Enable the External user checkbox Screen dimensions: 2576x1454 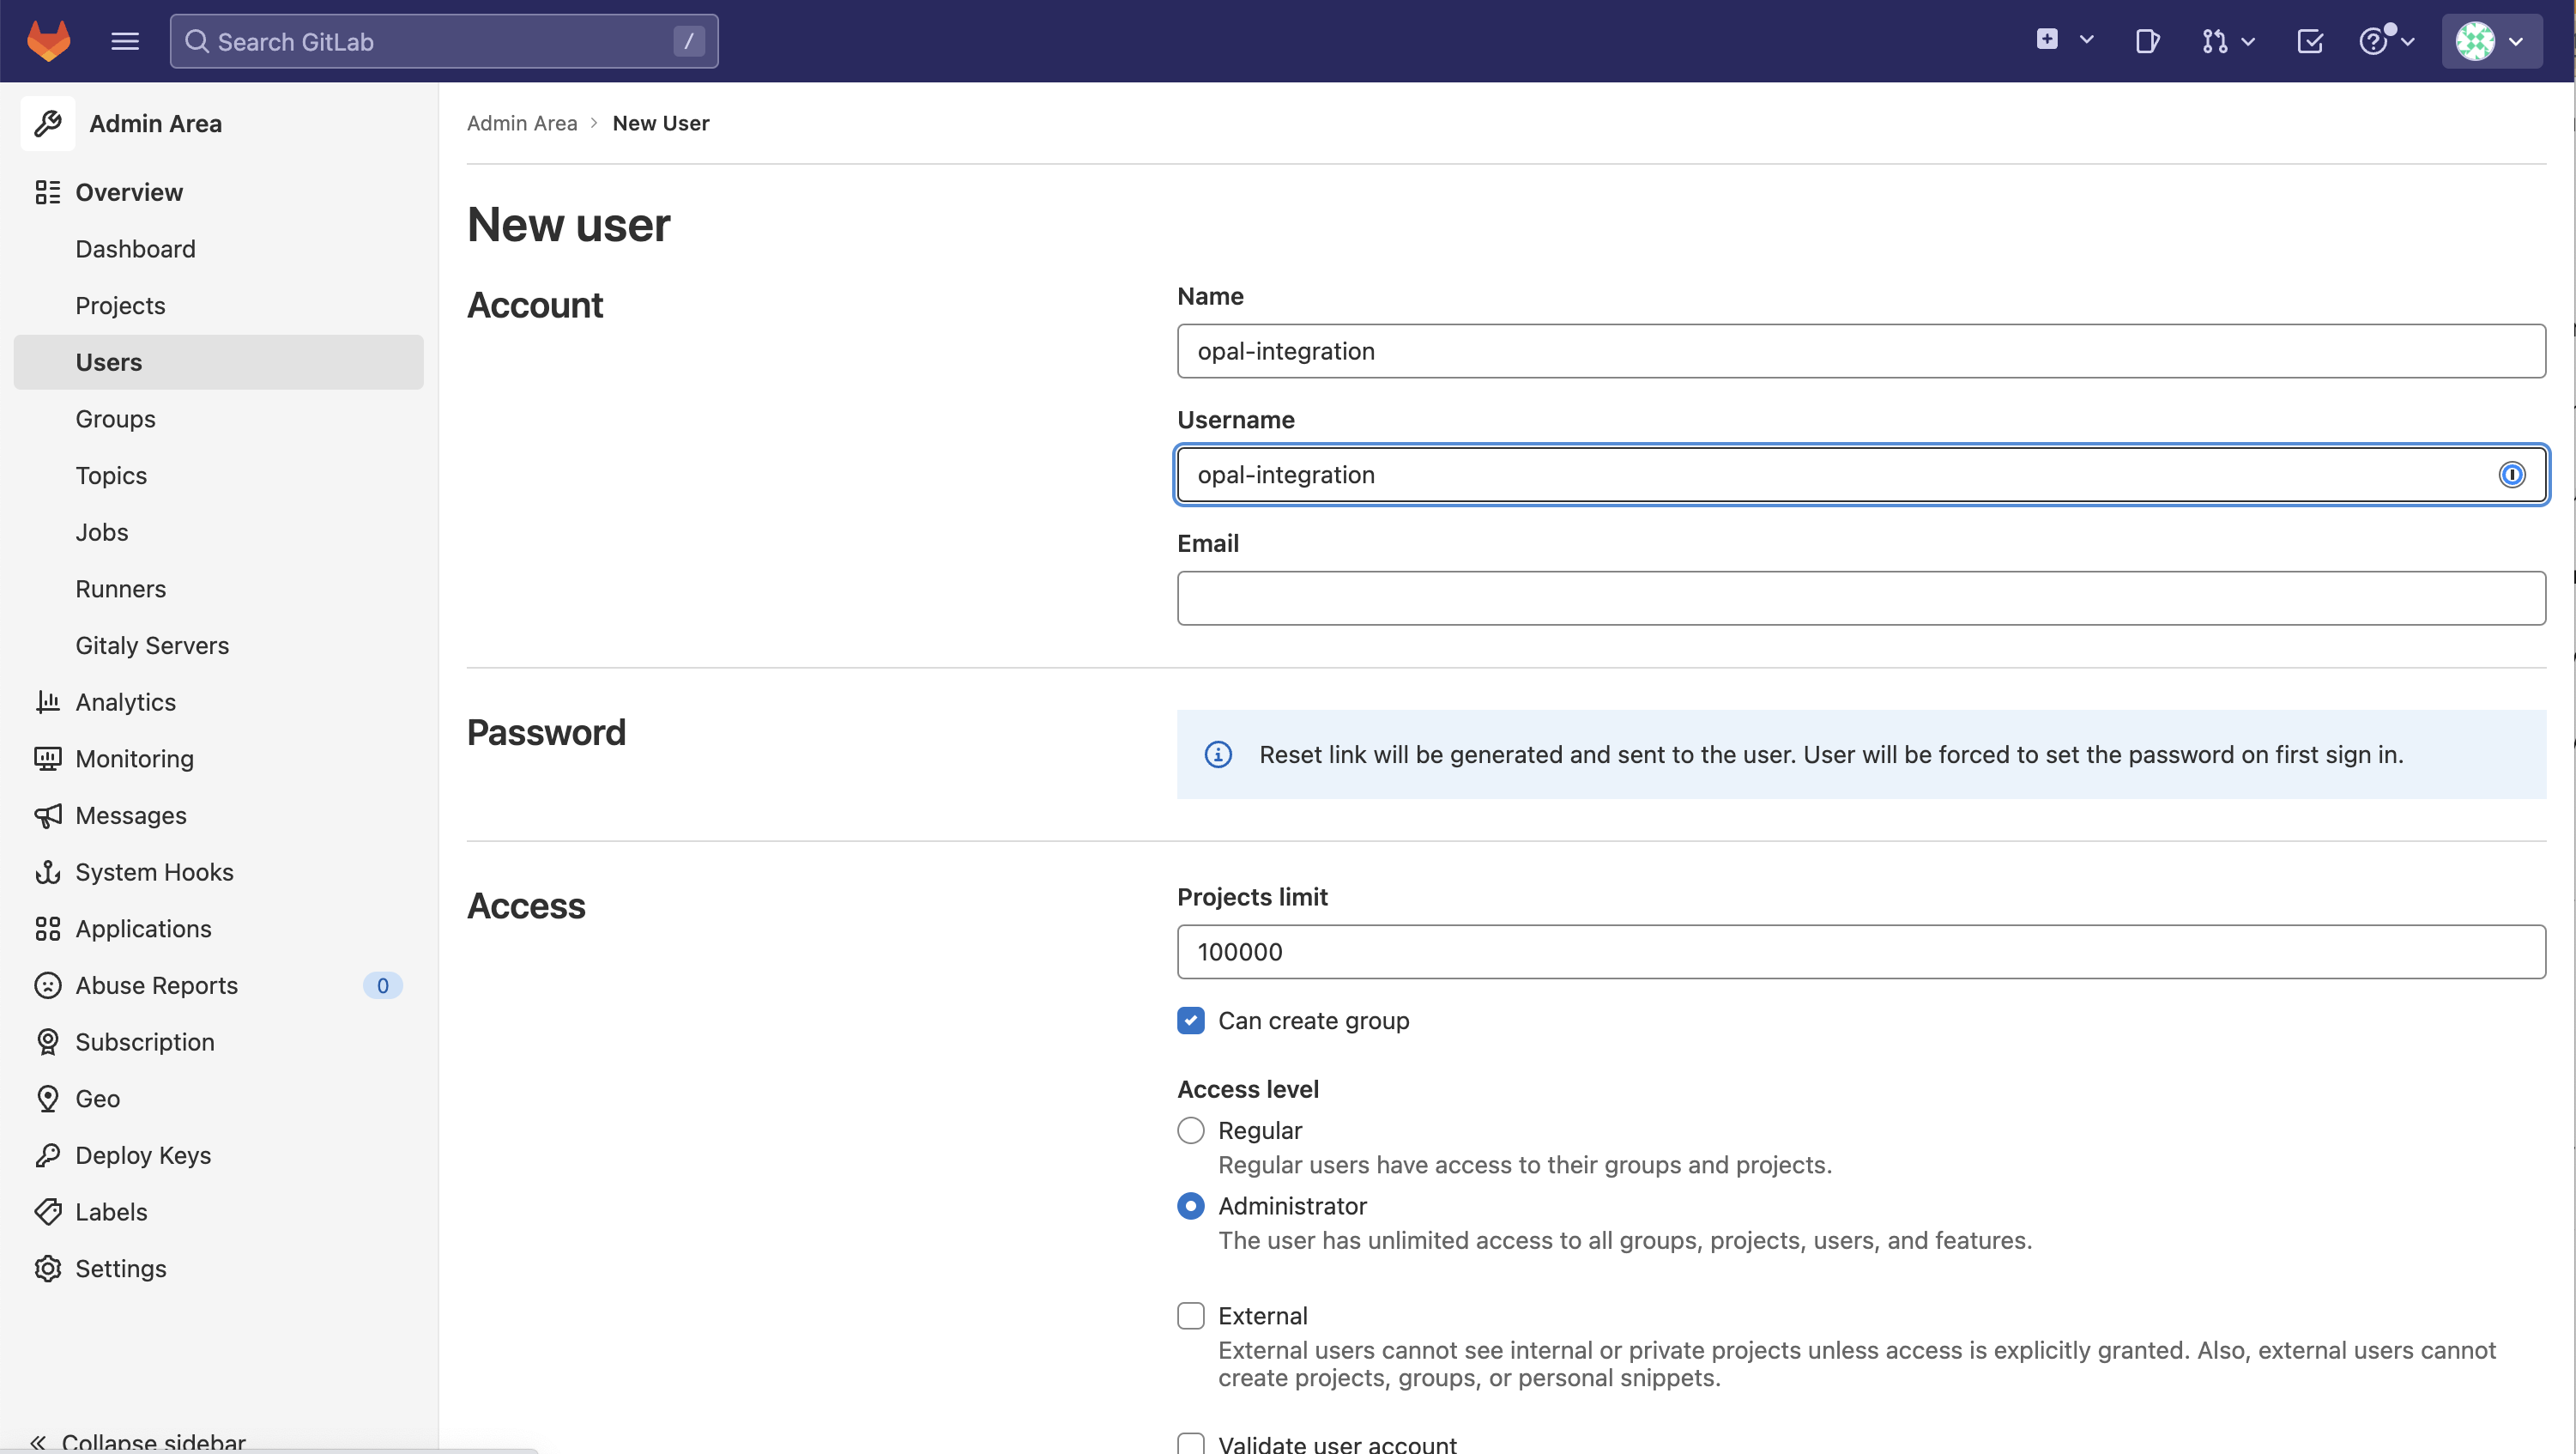(x=1190, y=1316)
